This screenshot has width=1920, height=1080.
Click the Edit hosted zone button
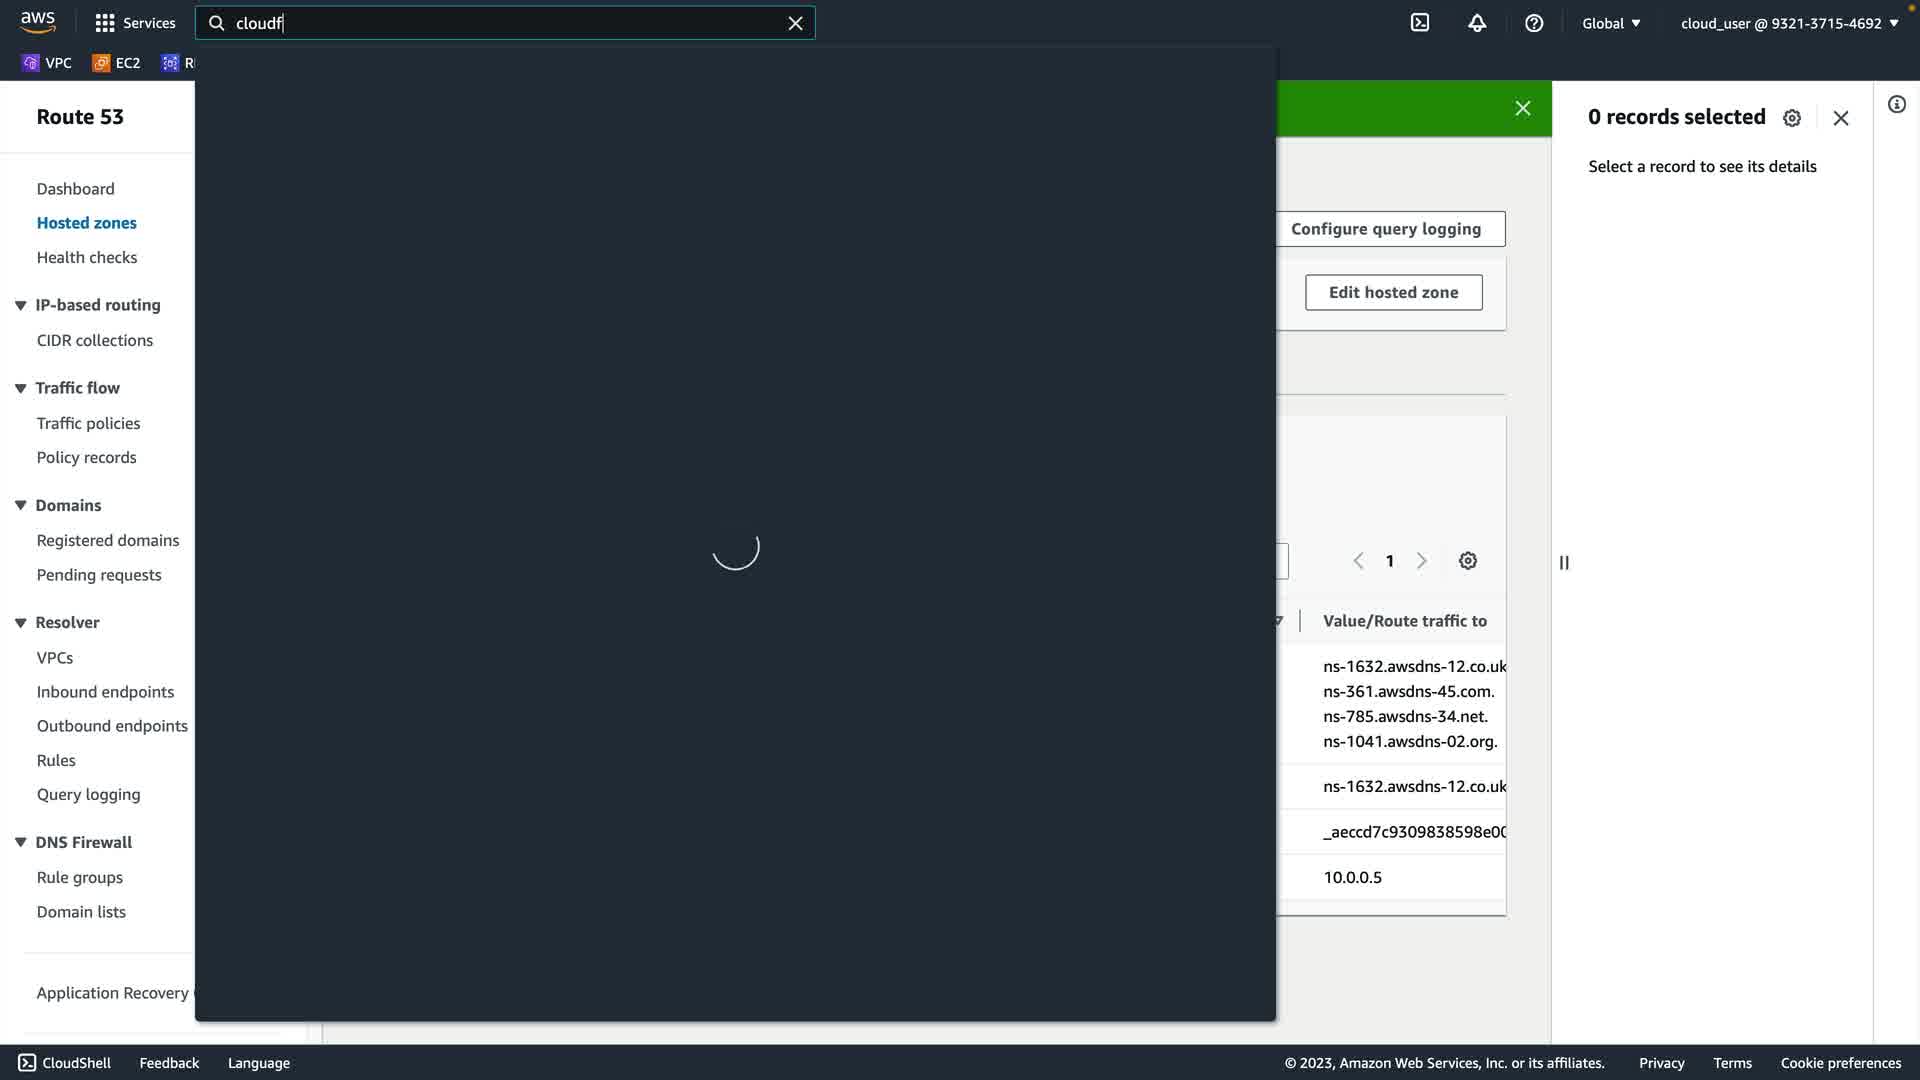pos(1393,292)
